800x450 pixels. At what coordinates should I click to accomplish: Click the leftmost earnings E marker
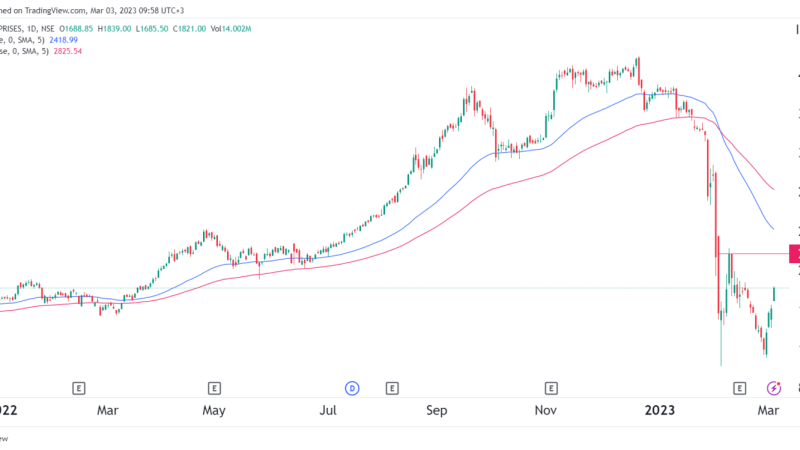click(x=78, y=387)
